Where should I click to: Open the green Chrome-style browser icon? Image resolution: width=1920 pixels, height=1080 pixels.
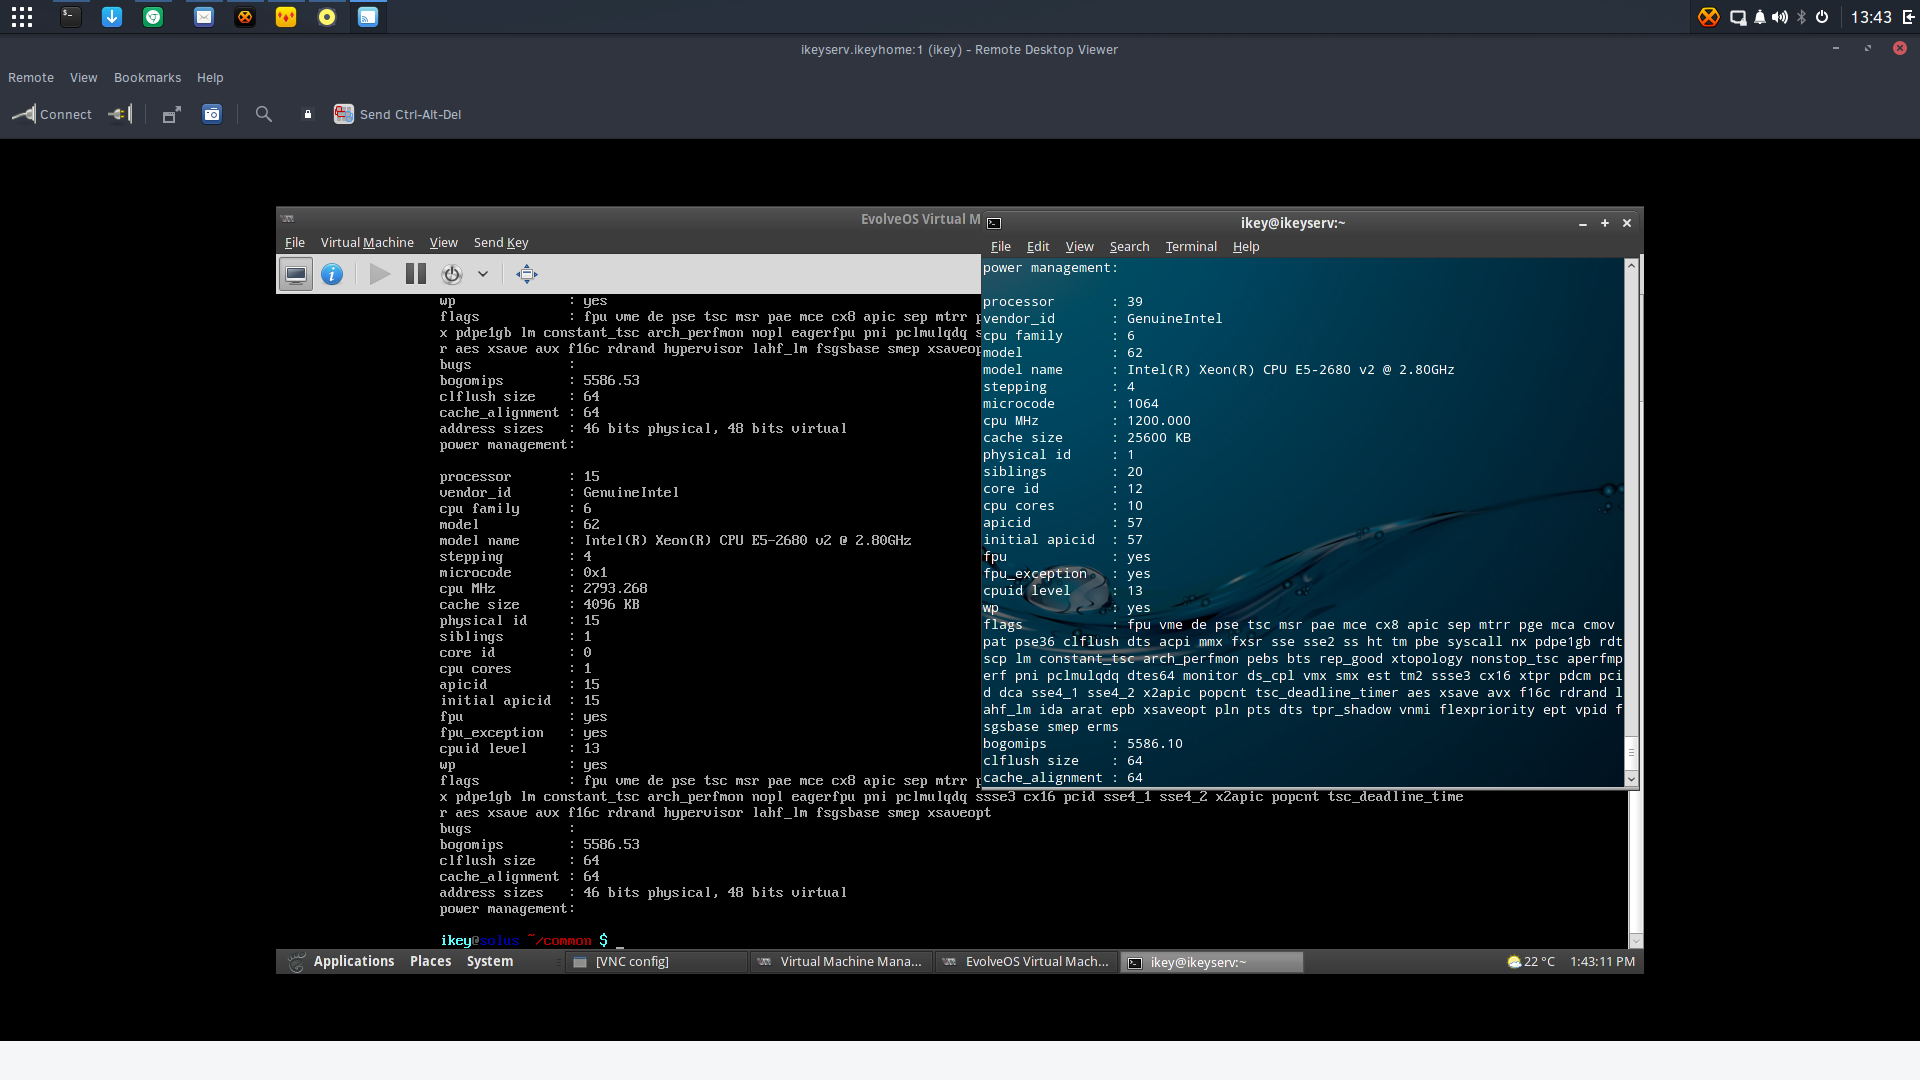point(153,17)
